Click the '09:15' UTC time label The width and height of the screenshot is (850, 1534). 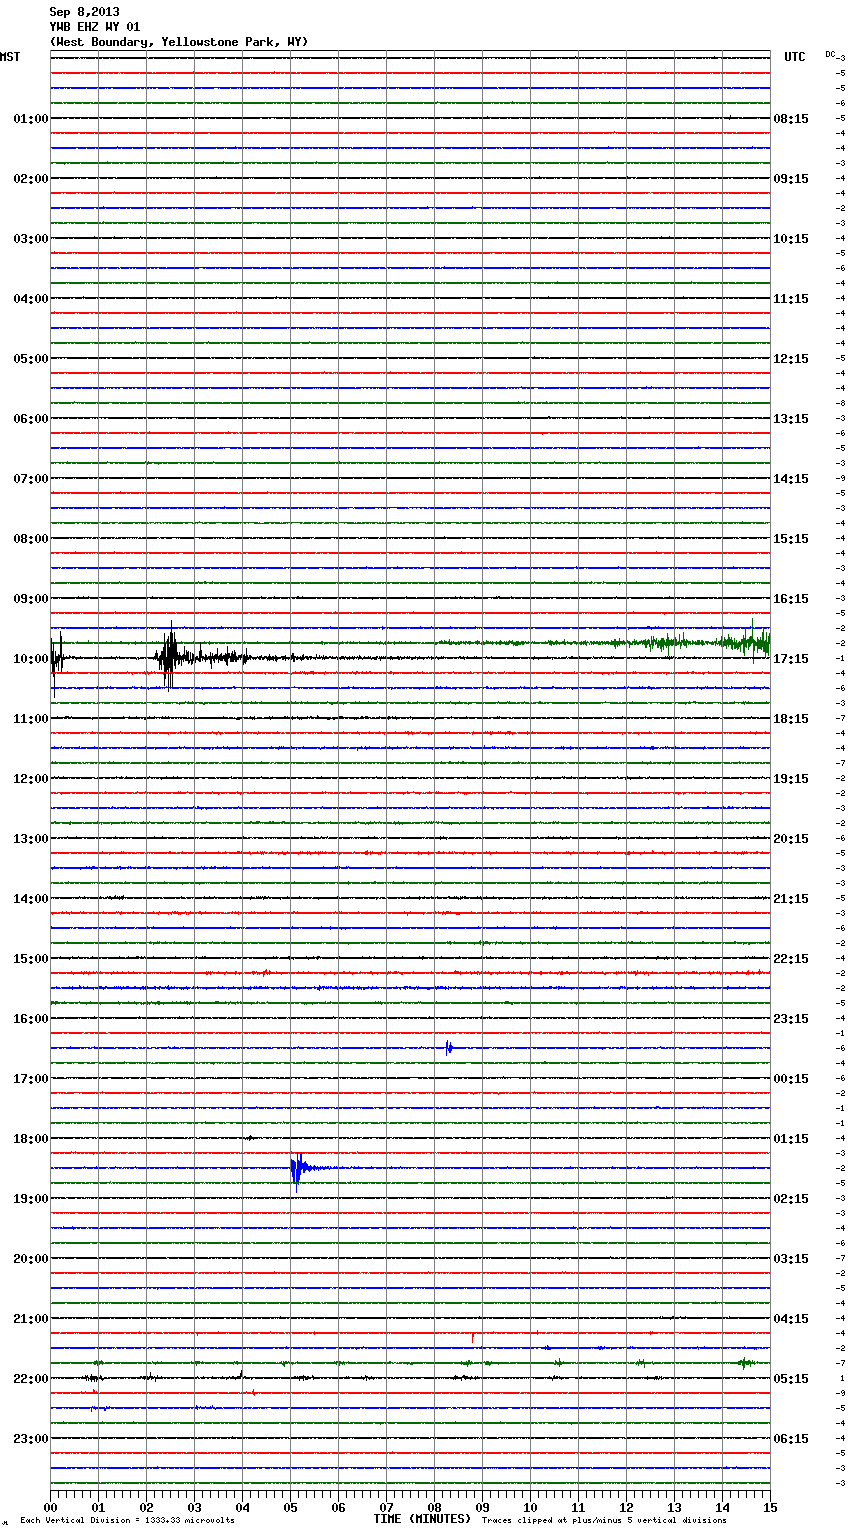click(x=791, y=179)
